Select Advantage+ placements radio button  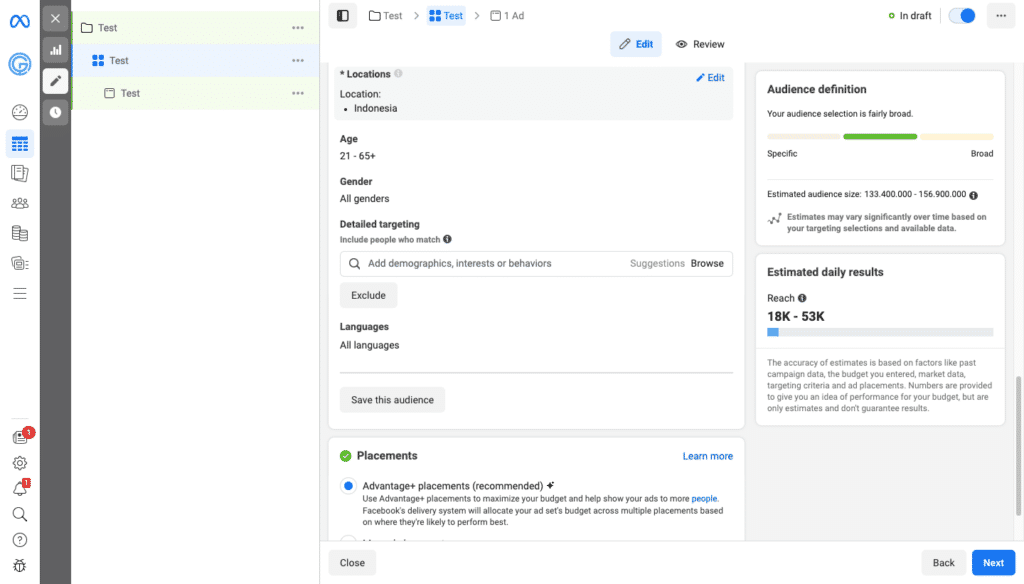point(348,486)
